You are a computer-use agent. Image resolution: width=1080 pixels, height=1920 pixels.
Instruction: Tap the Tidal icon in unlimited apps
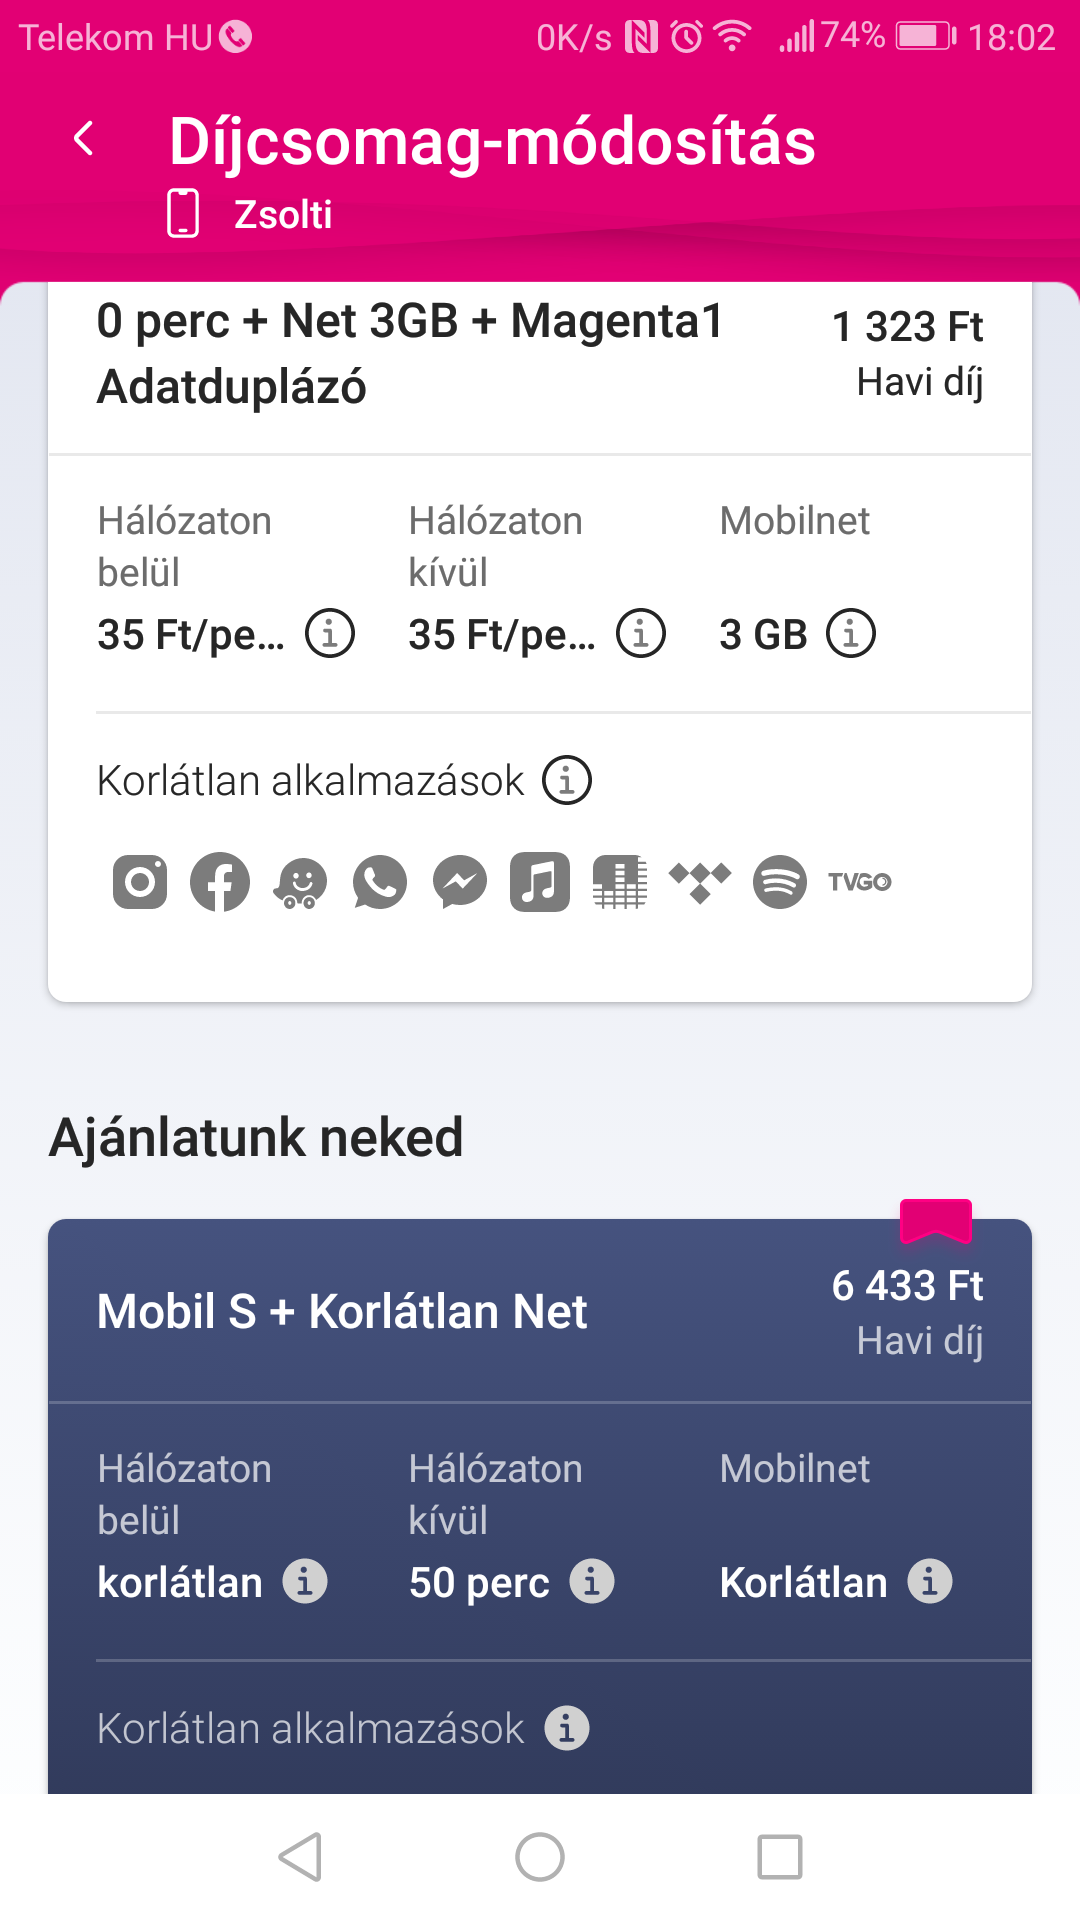[700, 882]
